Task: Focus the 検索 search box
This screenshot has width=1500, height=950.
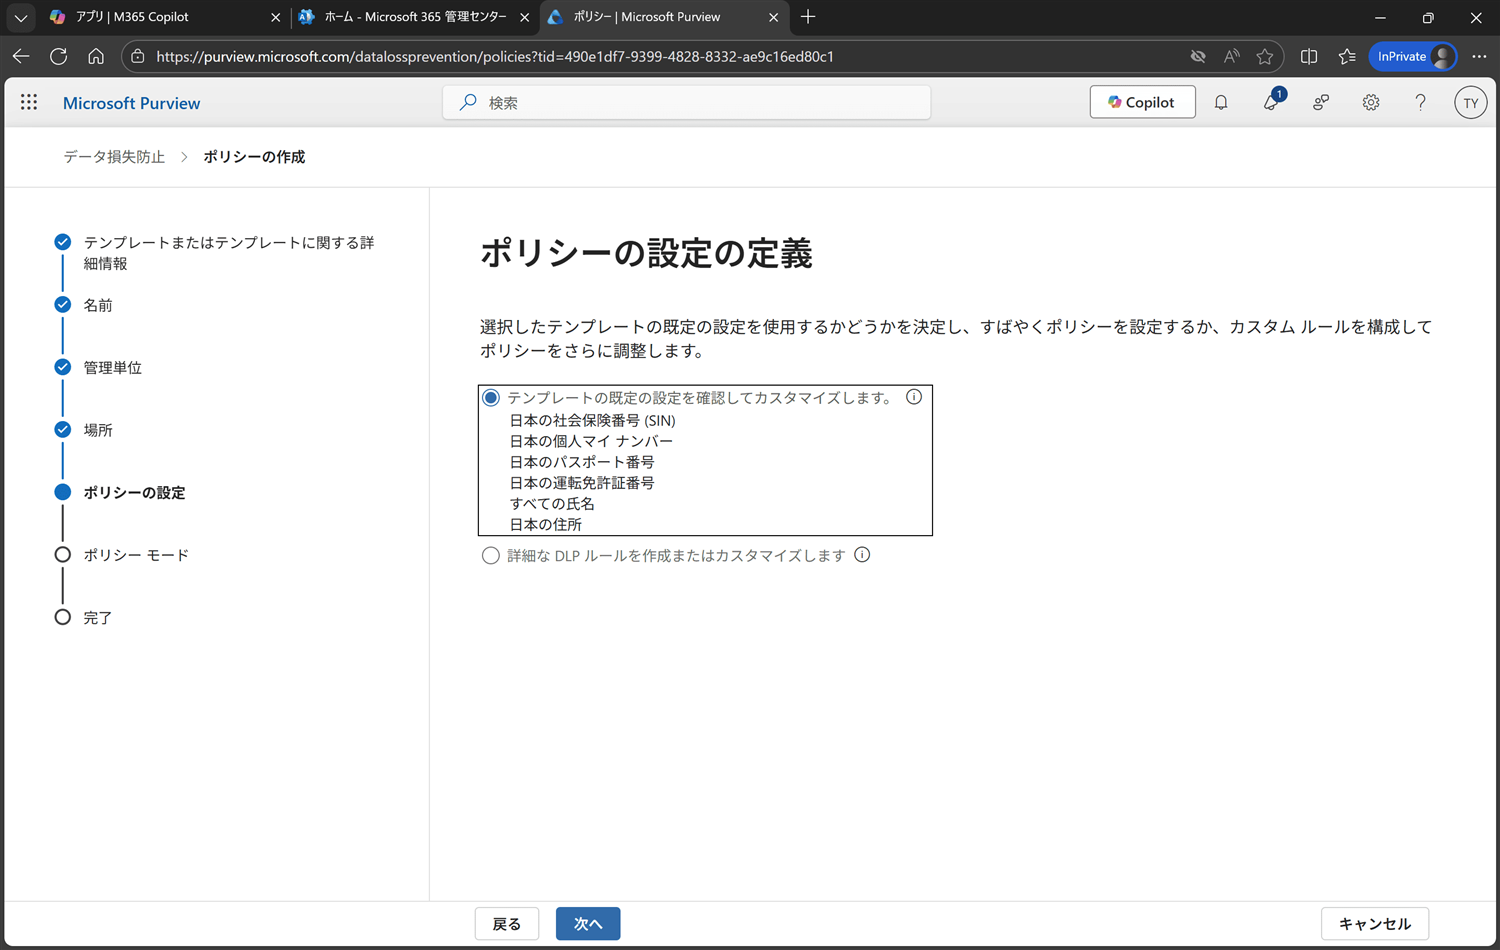Action: [x=687, y=102]
